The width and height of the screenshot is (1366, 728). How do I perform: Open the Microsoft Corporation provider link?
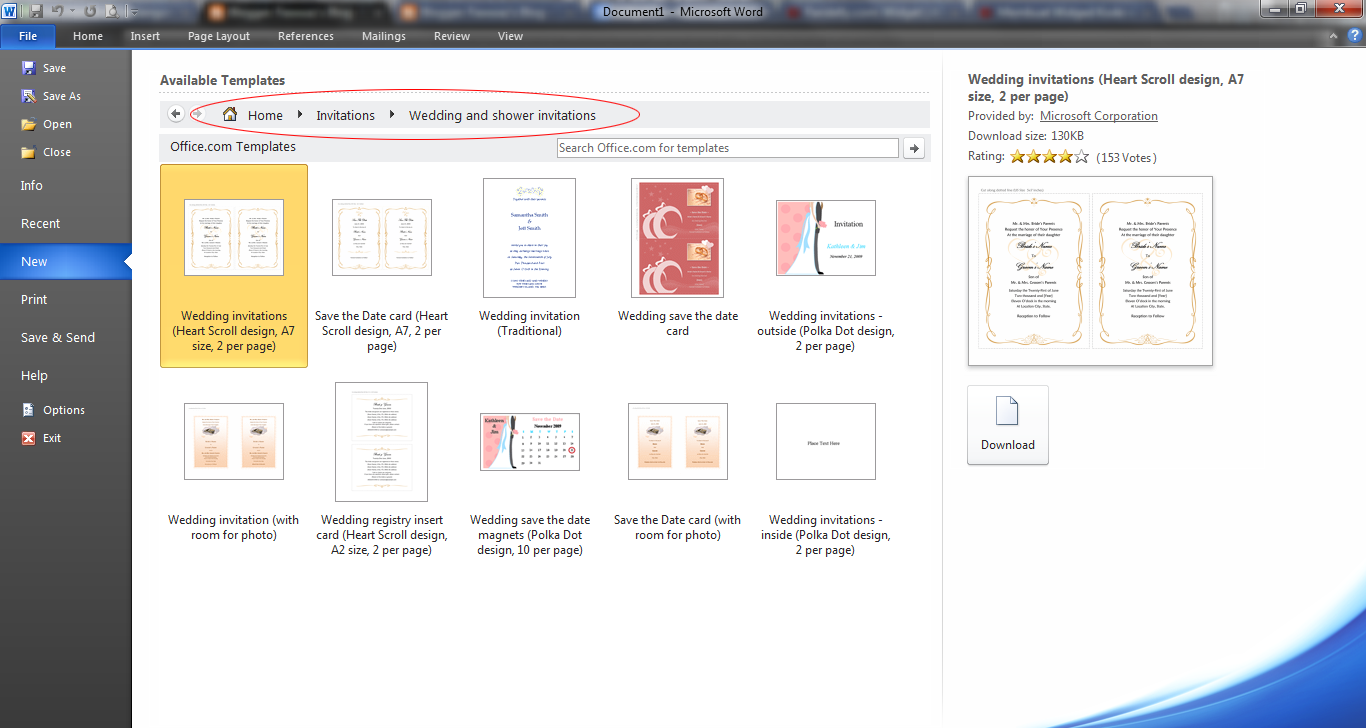coord(1099,116)
